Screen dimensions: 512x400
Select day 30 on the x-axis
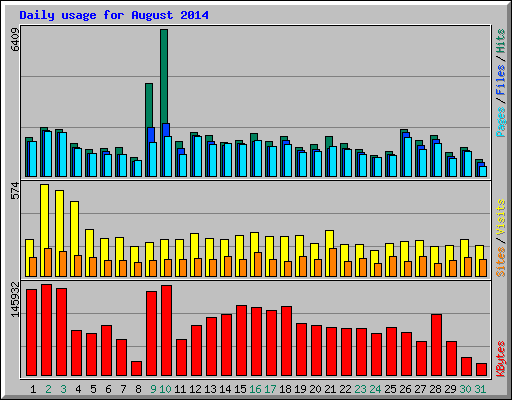465,389
